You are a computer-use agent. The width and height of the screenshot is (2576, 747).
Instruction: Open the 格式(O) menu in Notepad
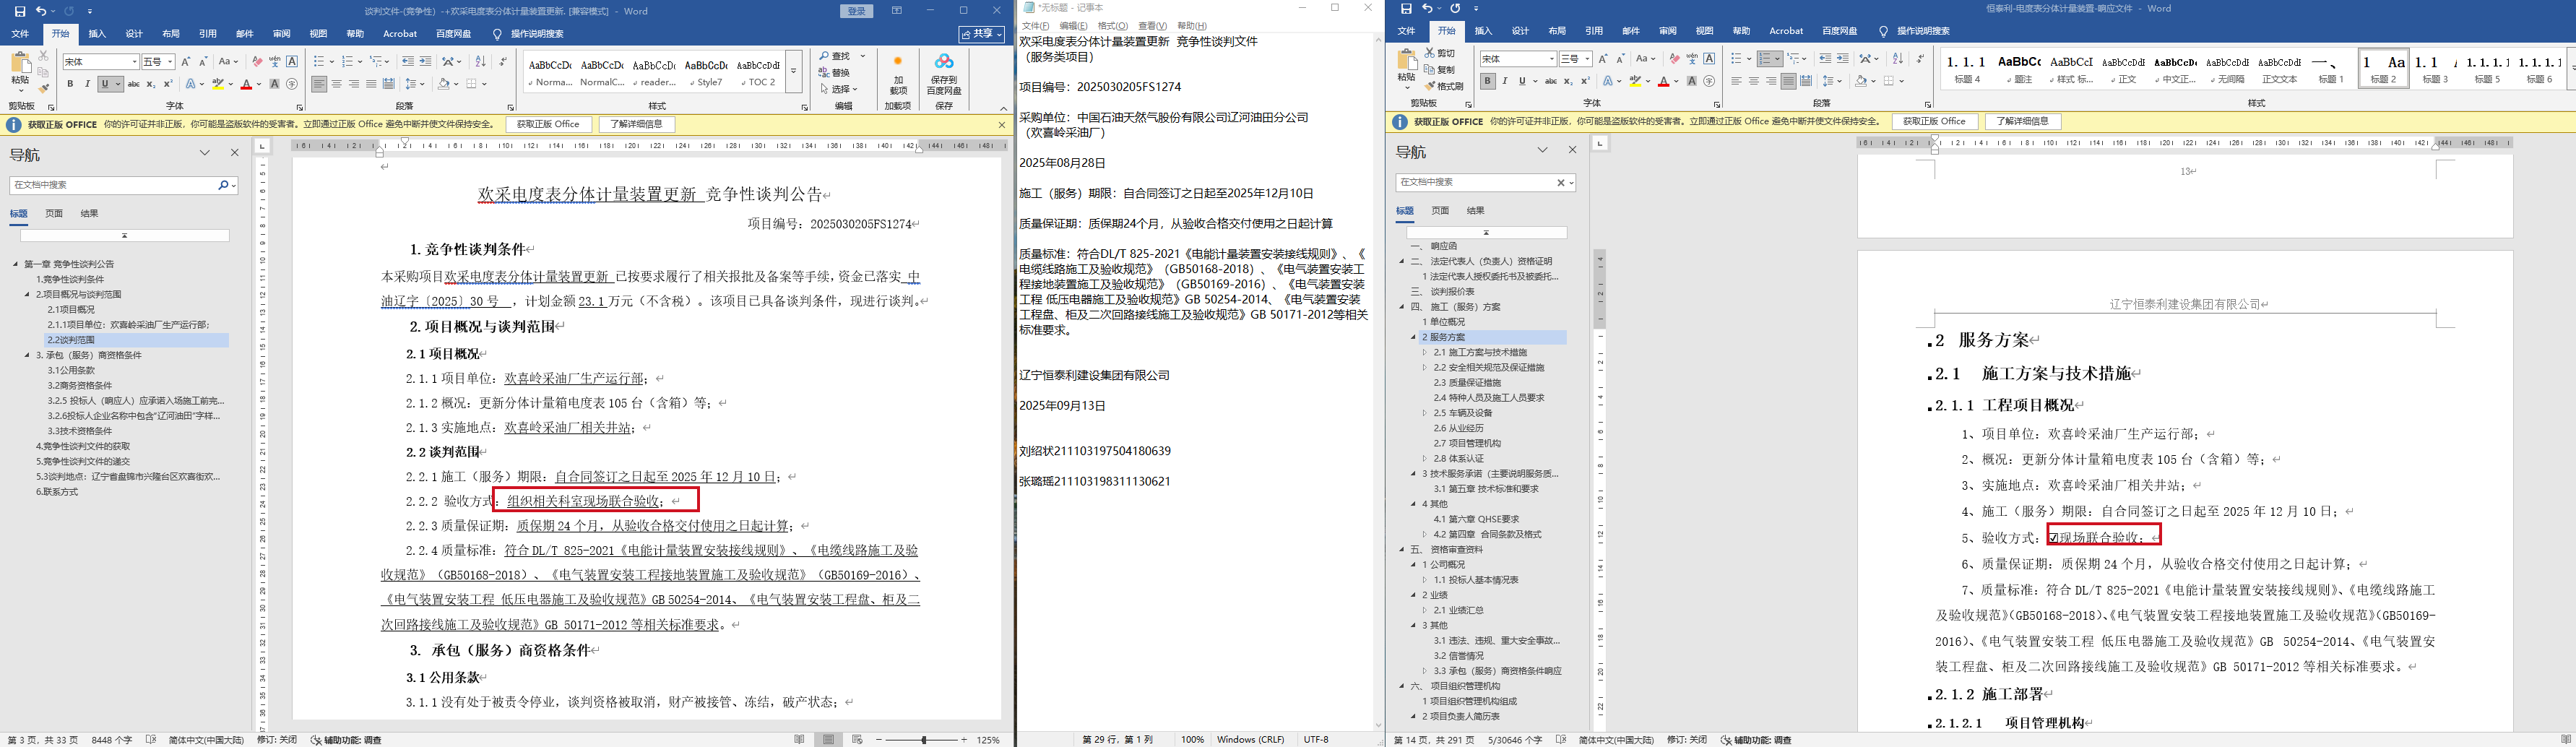(x=1113, y=26)
